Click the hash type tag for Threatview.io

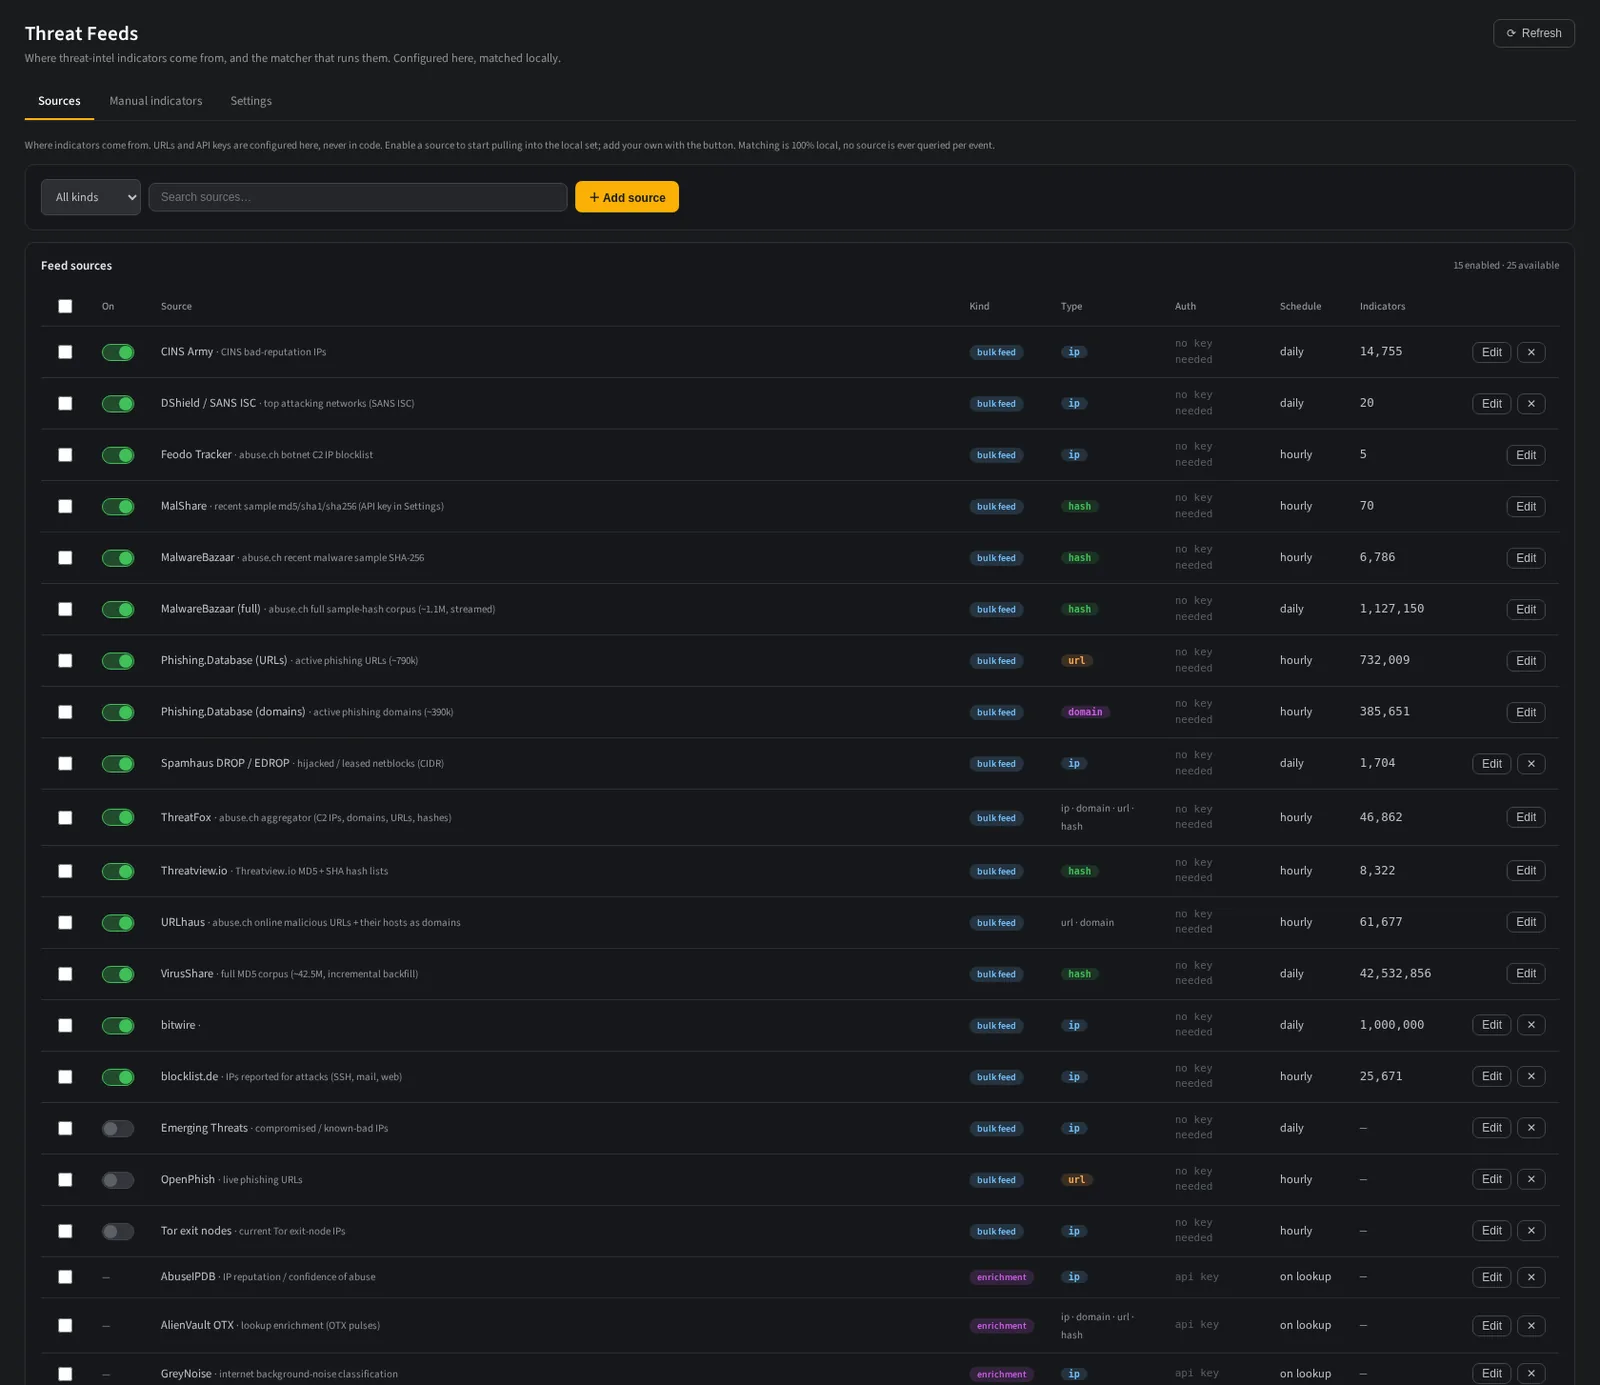[x=1079, y=871]
